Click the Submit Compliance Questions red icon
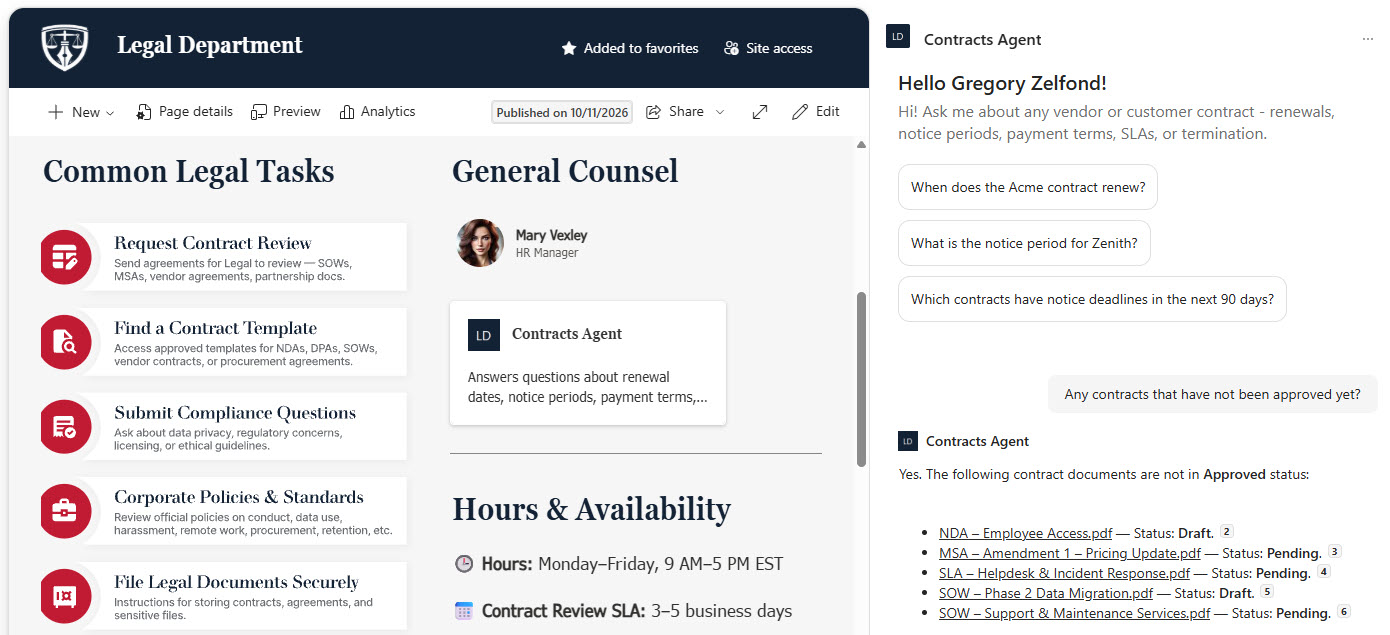 66,426
